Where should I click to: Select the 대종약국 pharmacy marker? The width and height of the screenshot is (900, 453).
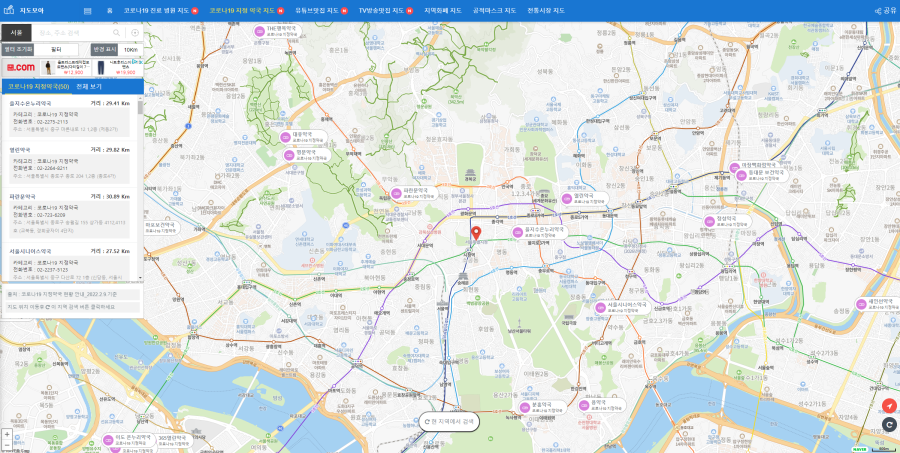pyautogui.click(x=304, y=137)
